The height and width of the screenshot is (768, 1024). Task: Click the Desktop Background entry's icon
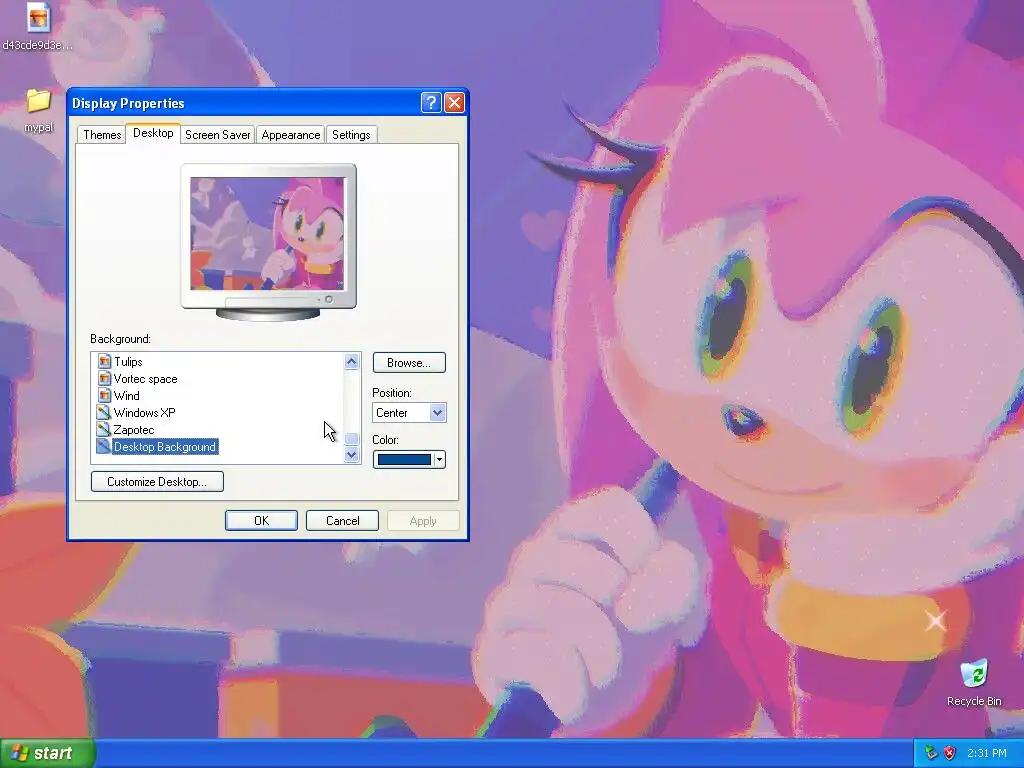104,446
